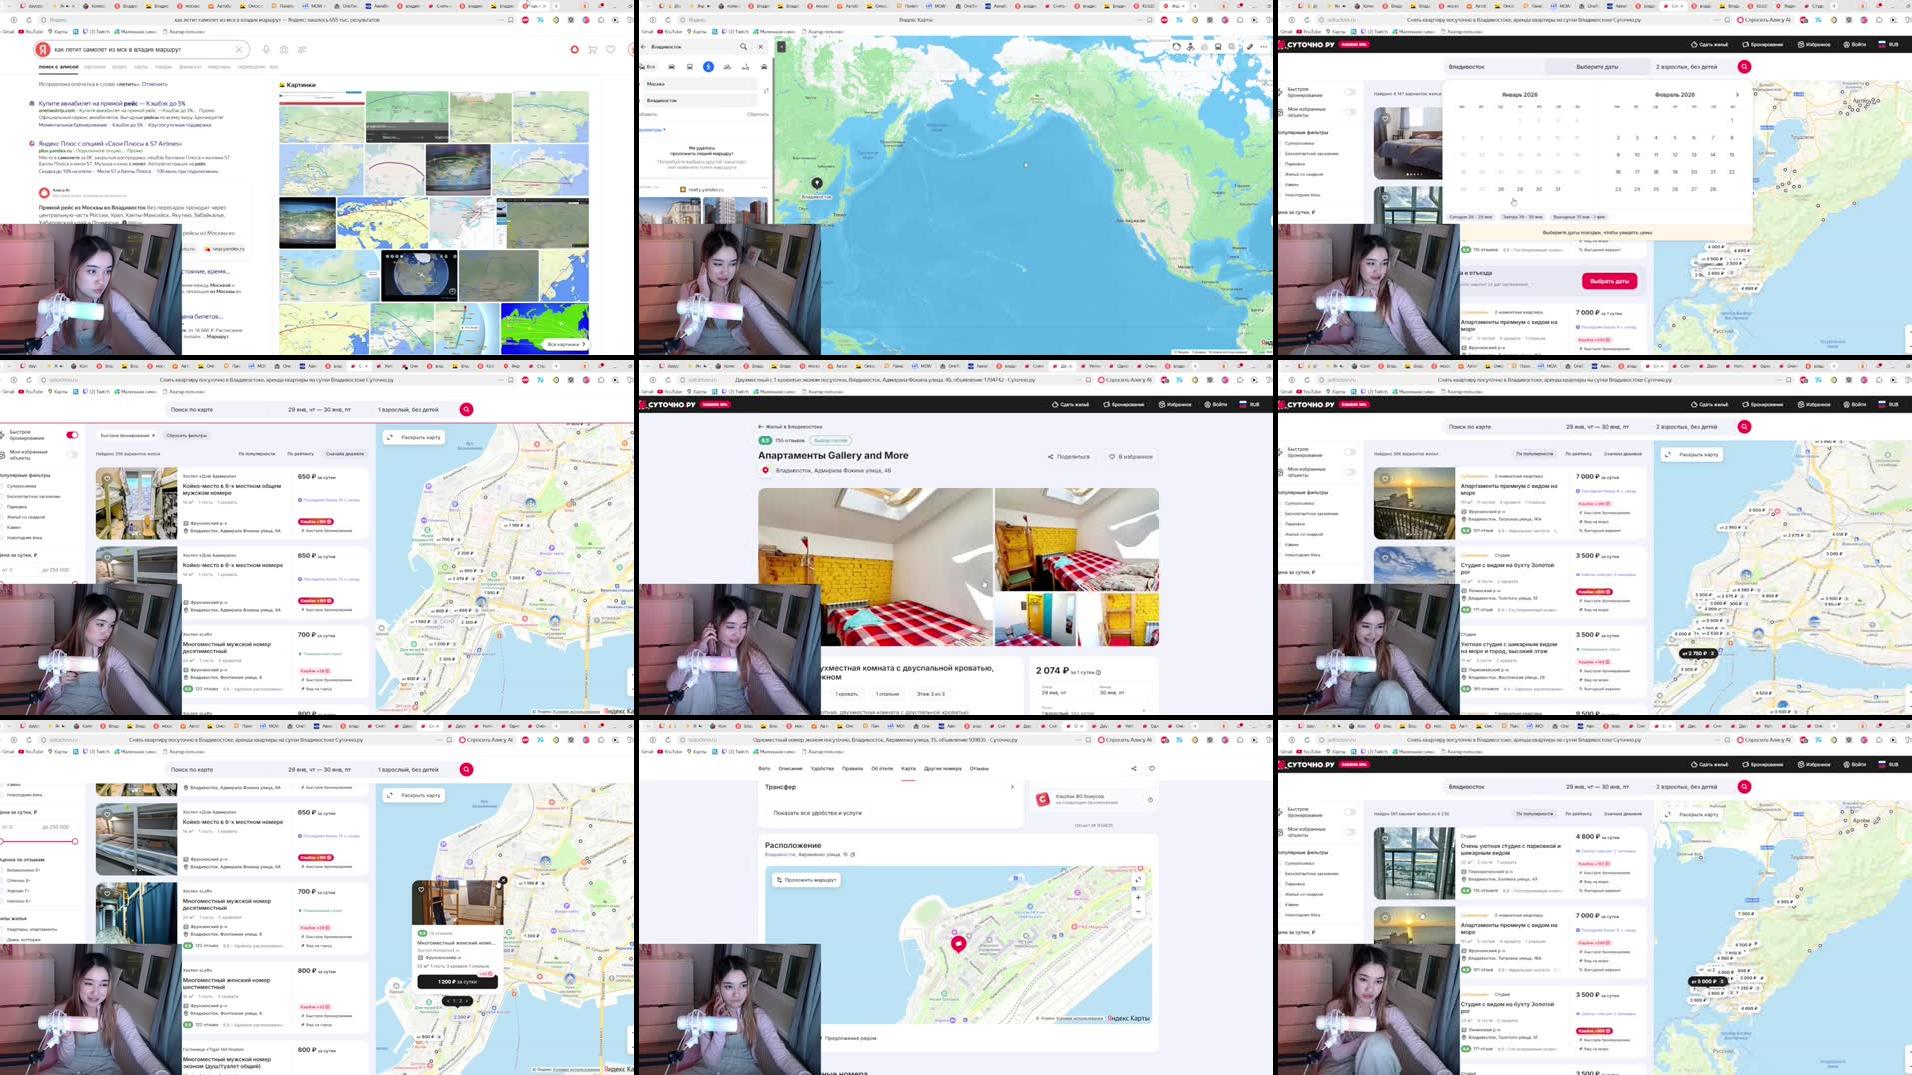Click the Проложить маршрут button
The height and width of the screenshot is (1075, 1912).
coord(806,880)
